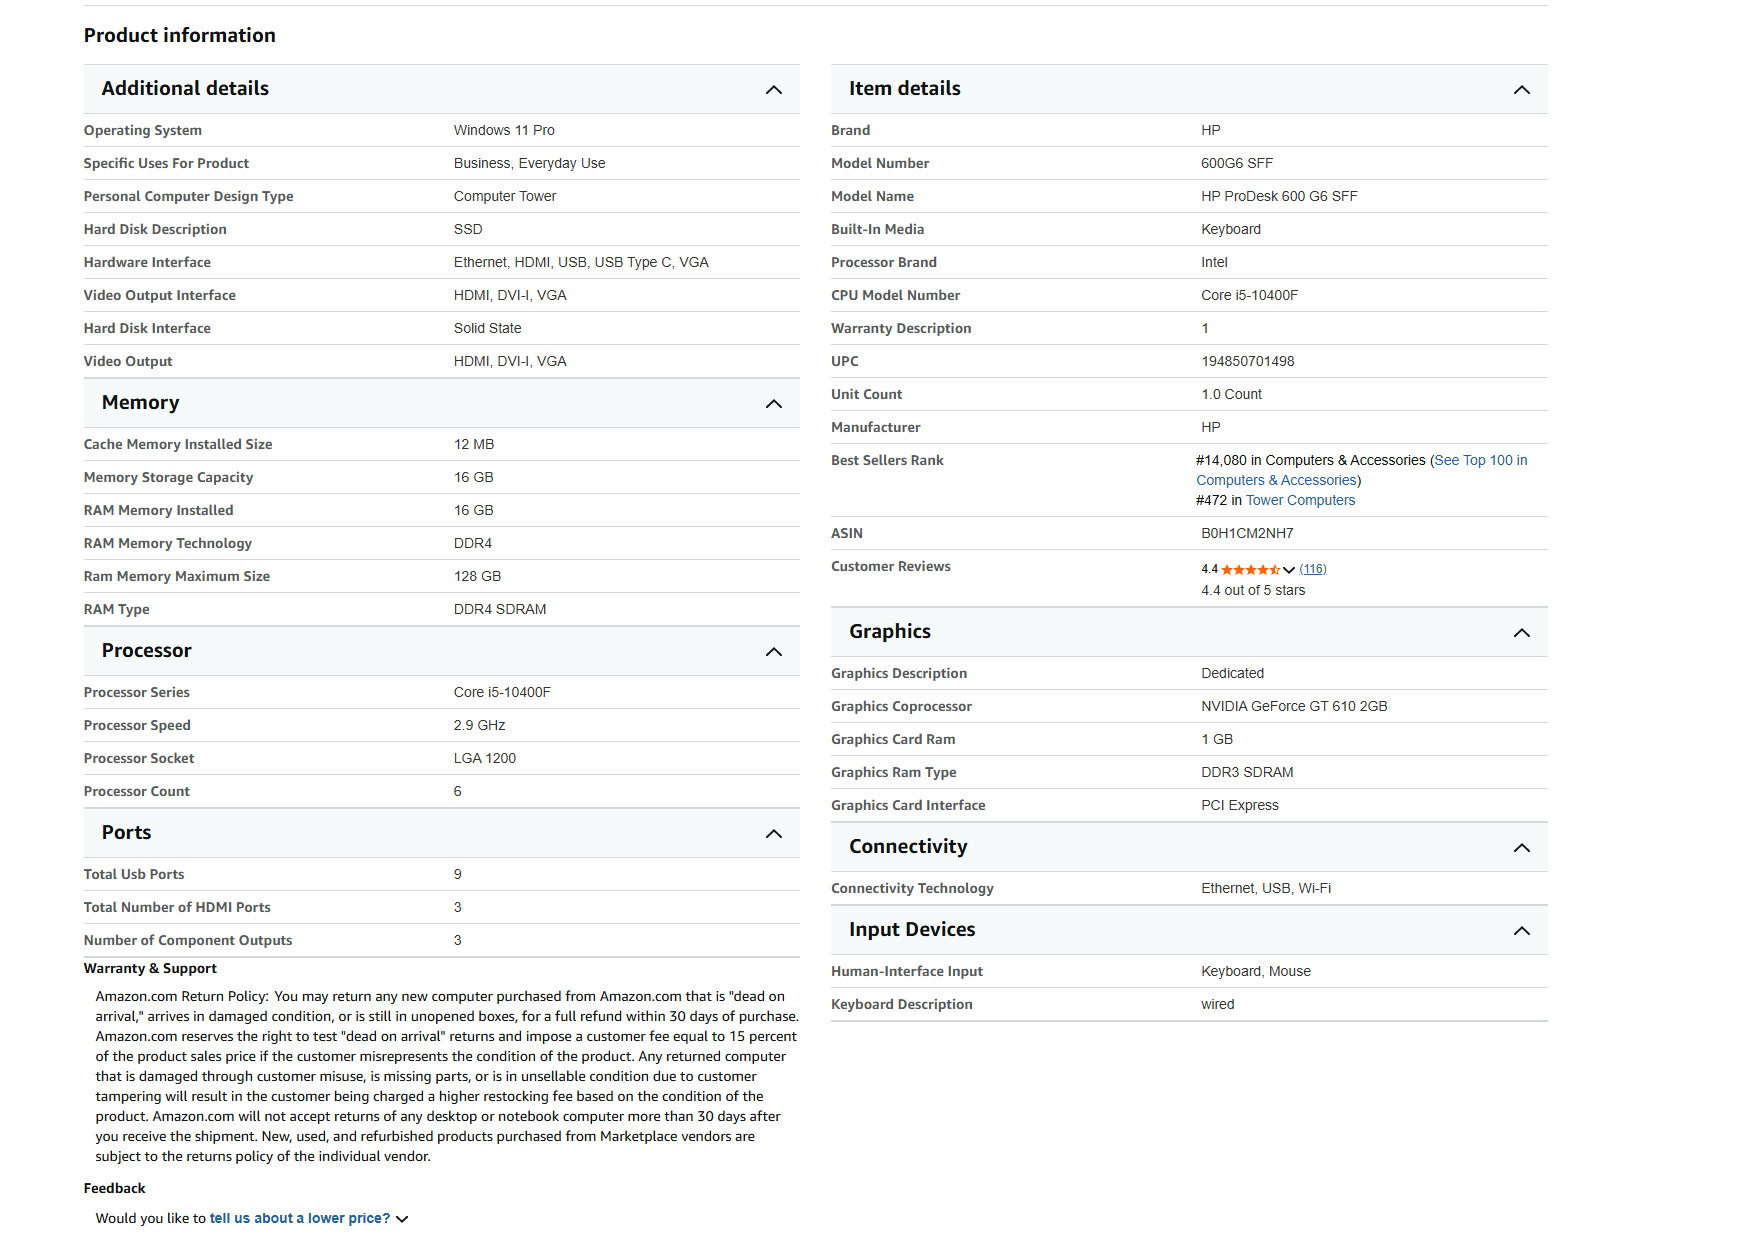The image size is (1758, 1256).
Task: Click the Graphics section header
Action: pos(1189,632)
